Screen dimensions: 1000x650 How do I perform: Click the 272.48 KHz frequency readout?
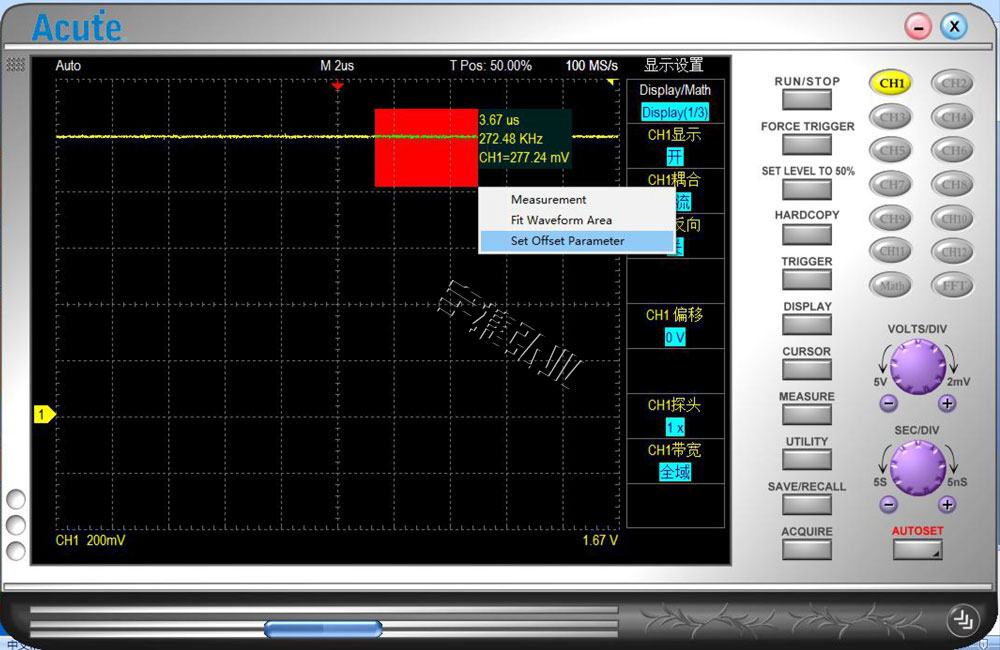[x=511, y=138]
